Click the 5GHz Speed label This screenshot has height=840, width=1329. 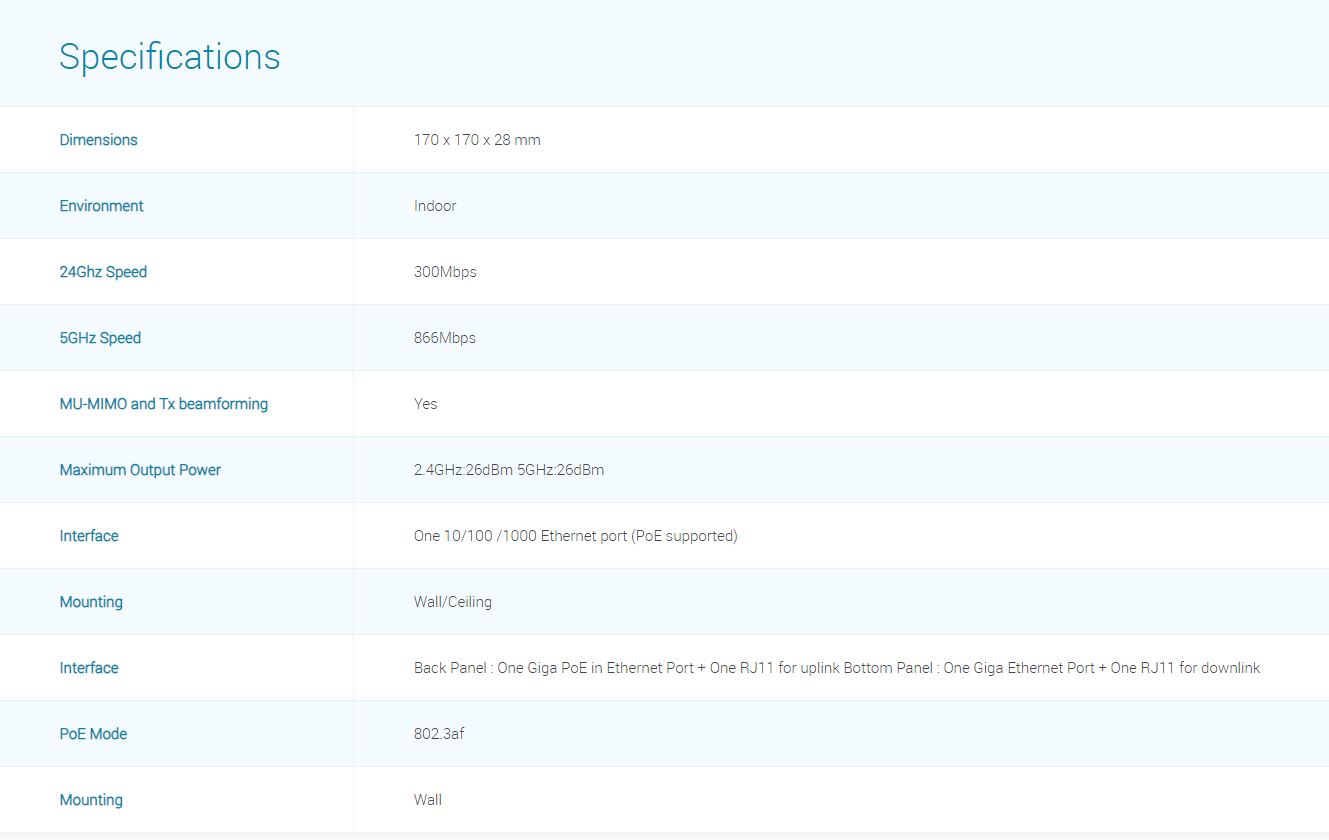(100, 338)
